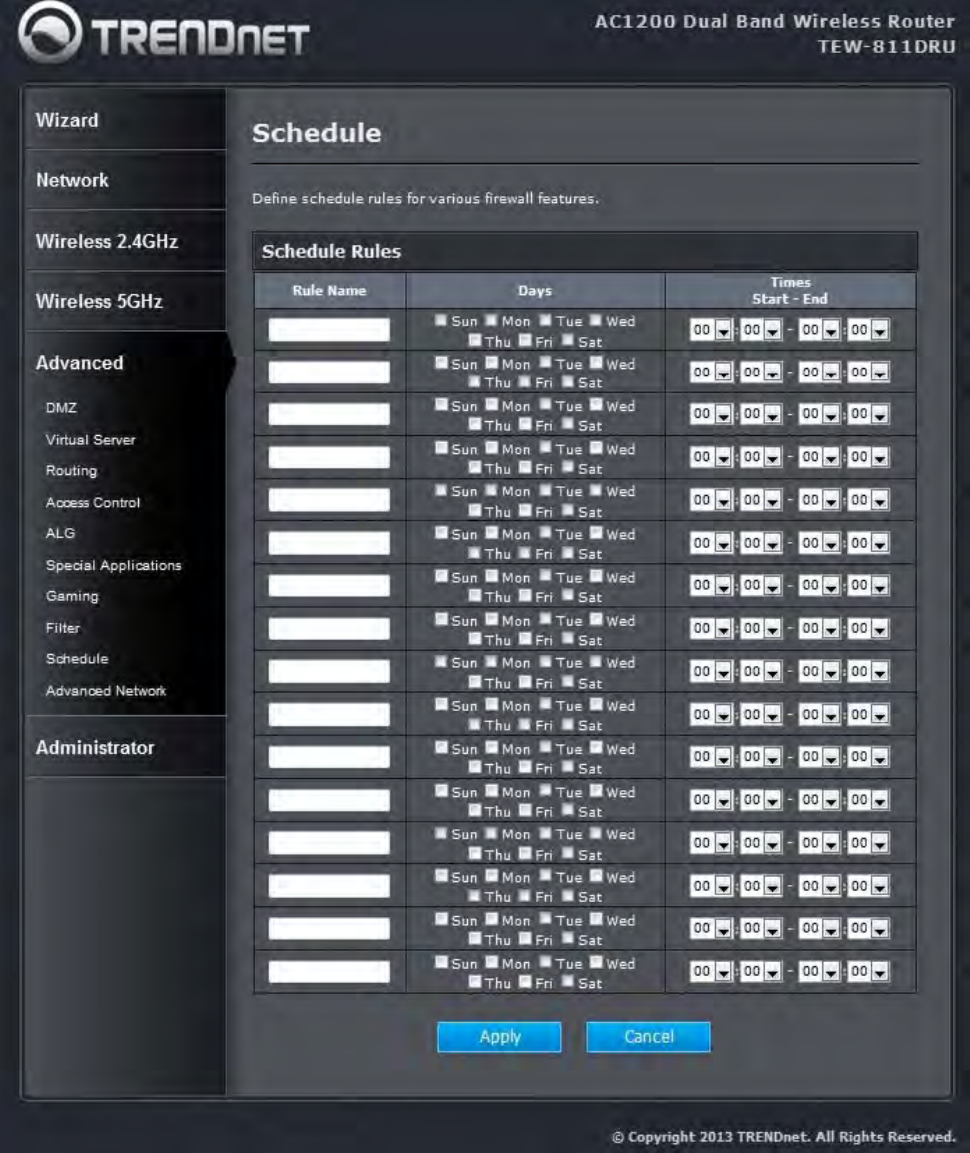This screenshot has width=970, height=1153.
Task: Check Sat in the third rule row
Action: tap(568, 424)
